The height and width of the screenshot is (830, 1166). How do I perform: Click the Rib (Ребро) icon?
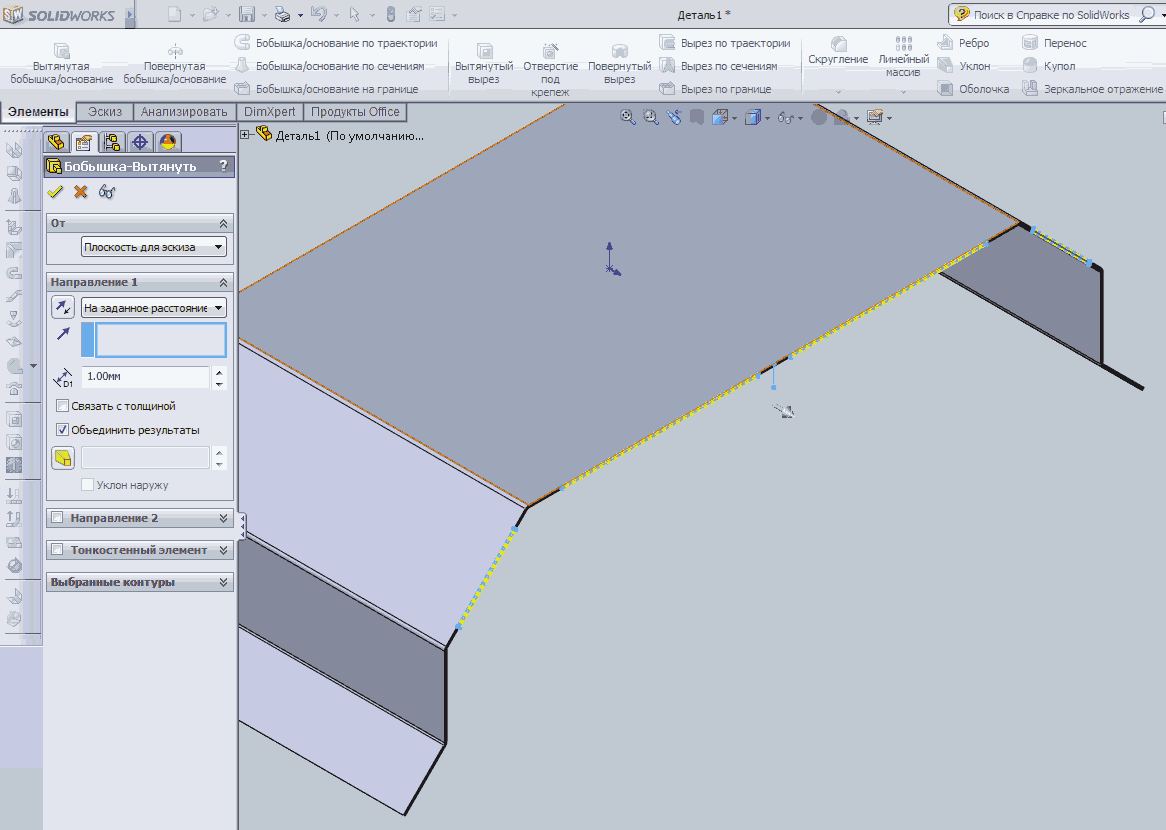click(945, 42)
